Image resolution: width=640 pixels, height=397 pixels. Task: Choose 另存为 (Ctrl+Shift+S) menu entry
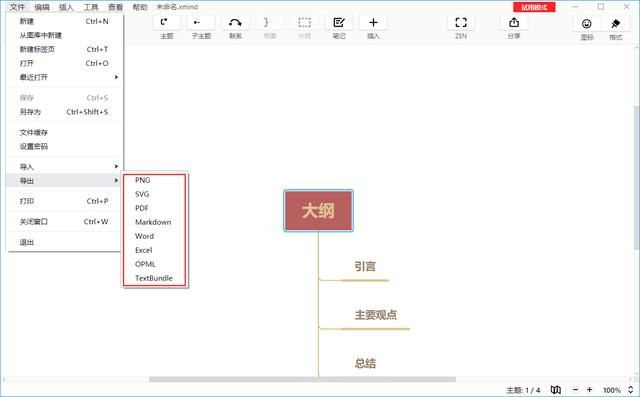(x=64, y=112)
